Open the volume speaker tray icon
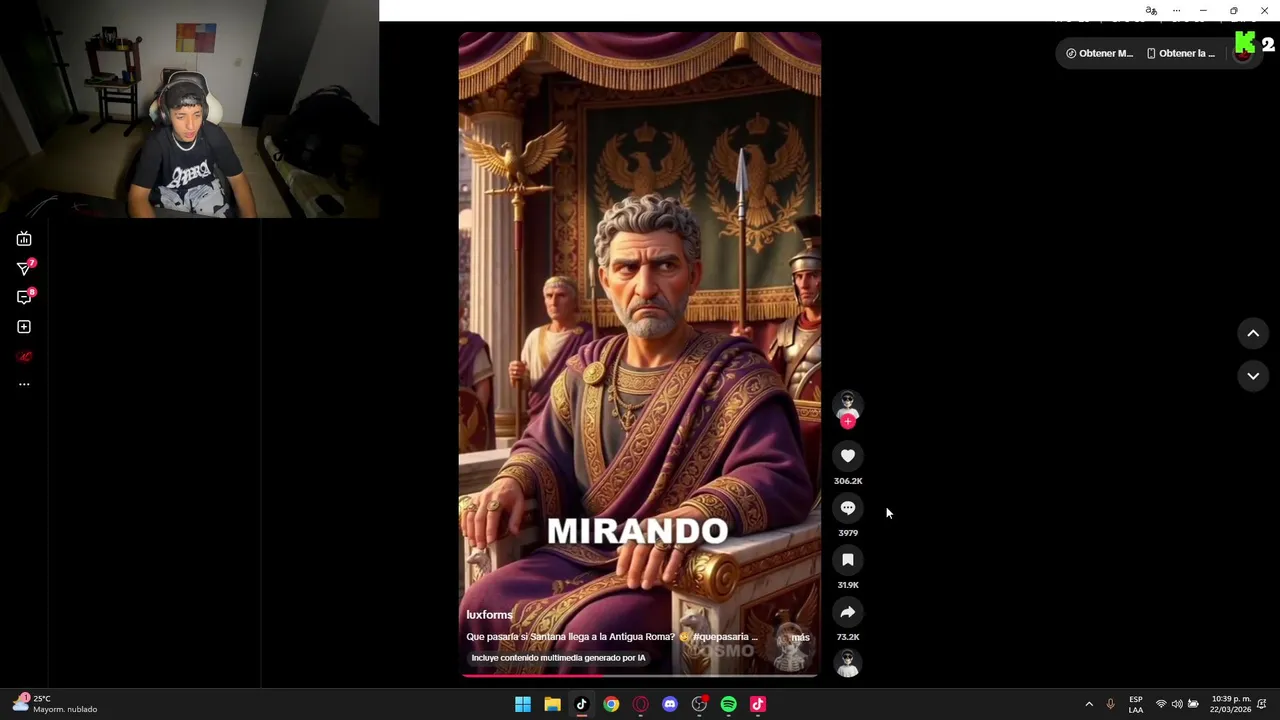Image resolution: width=1280 pixels, height=720 pixels. point(1177,704)
